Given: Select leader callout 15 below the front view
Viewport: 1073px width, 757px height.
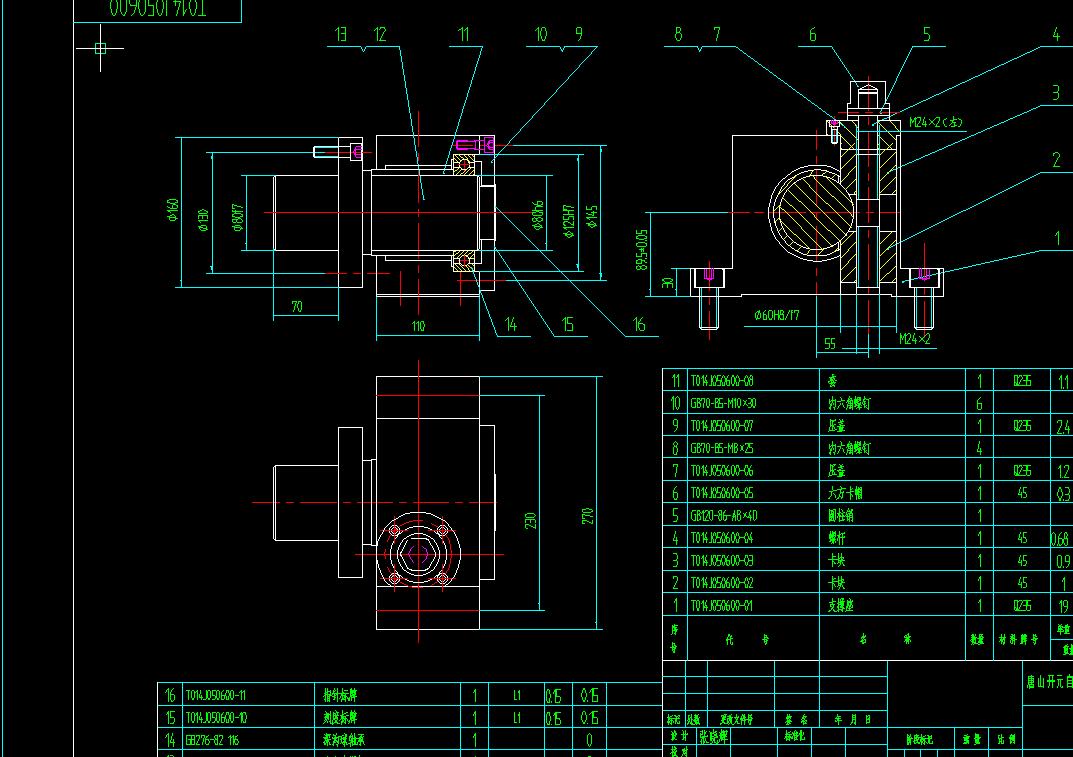Looking at the screenshot, I should [x=568, y=324].
